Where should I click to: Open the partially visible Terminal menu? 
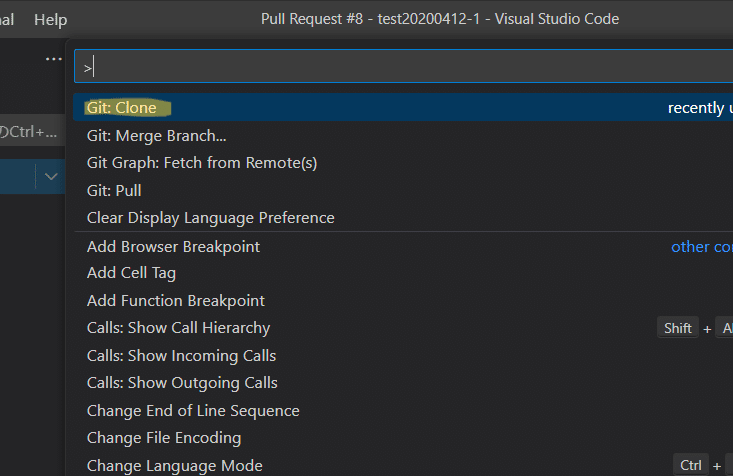tap(7, 19)
